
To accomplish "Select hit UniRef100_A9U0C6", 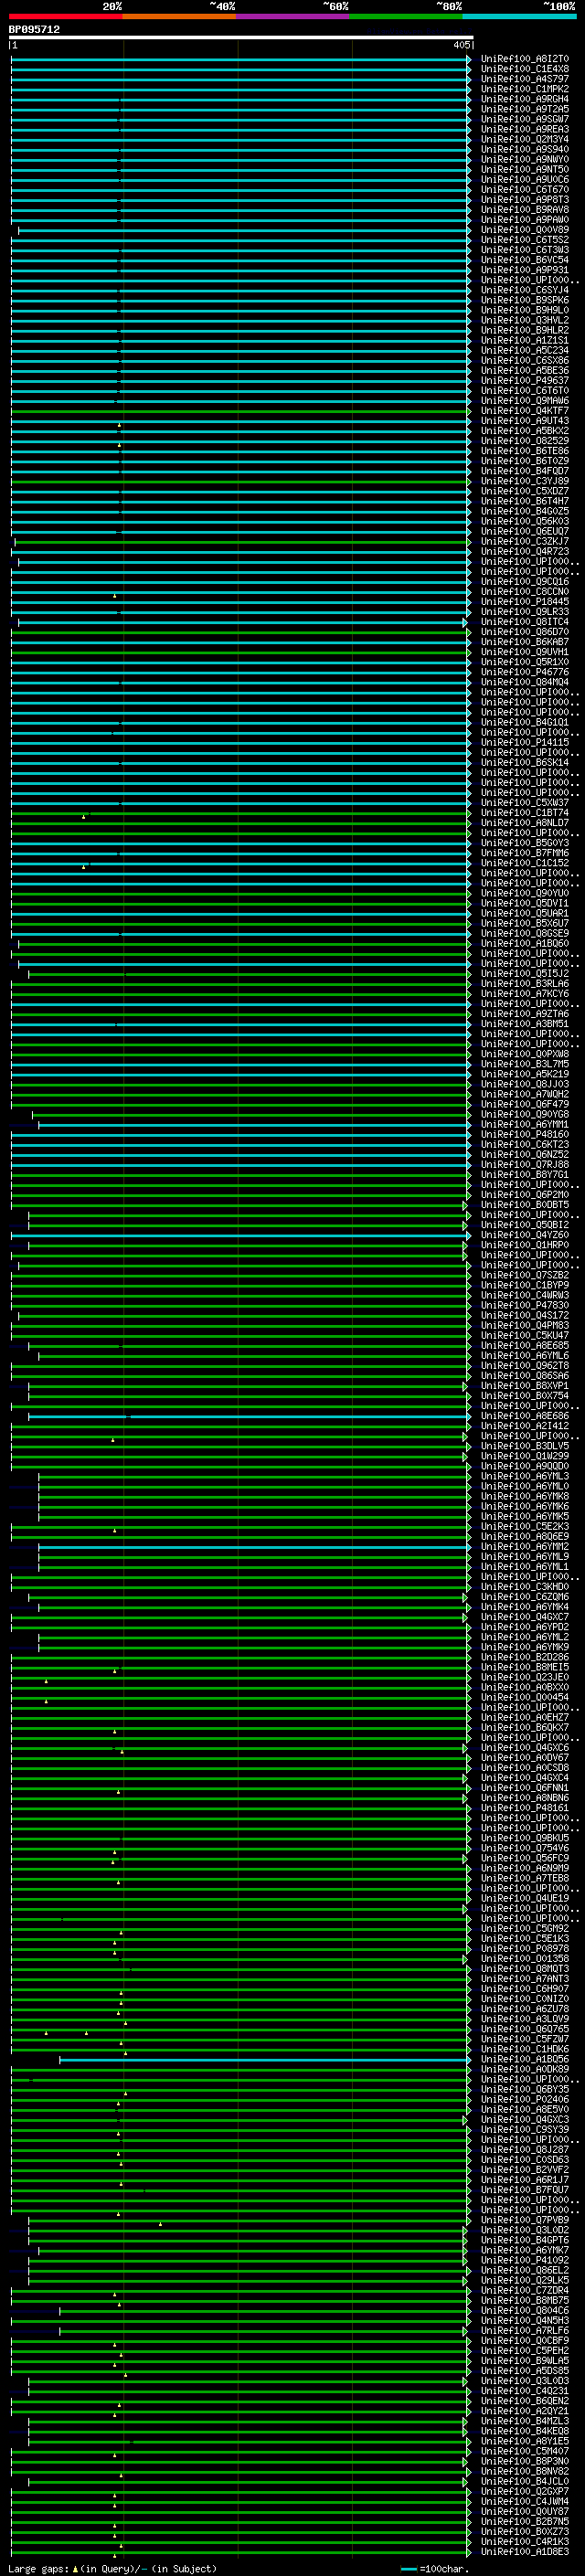I will [525, 179].
